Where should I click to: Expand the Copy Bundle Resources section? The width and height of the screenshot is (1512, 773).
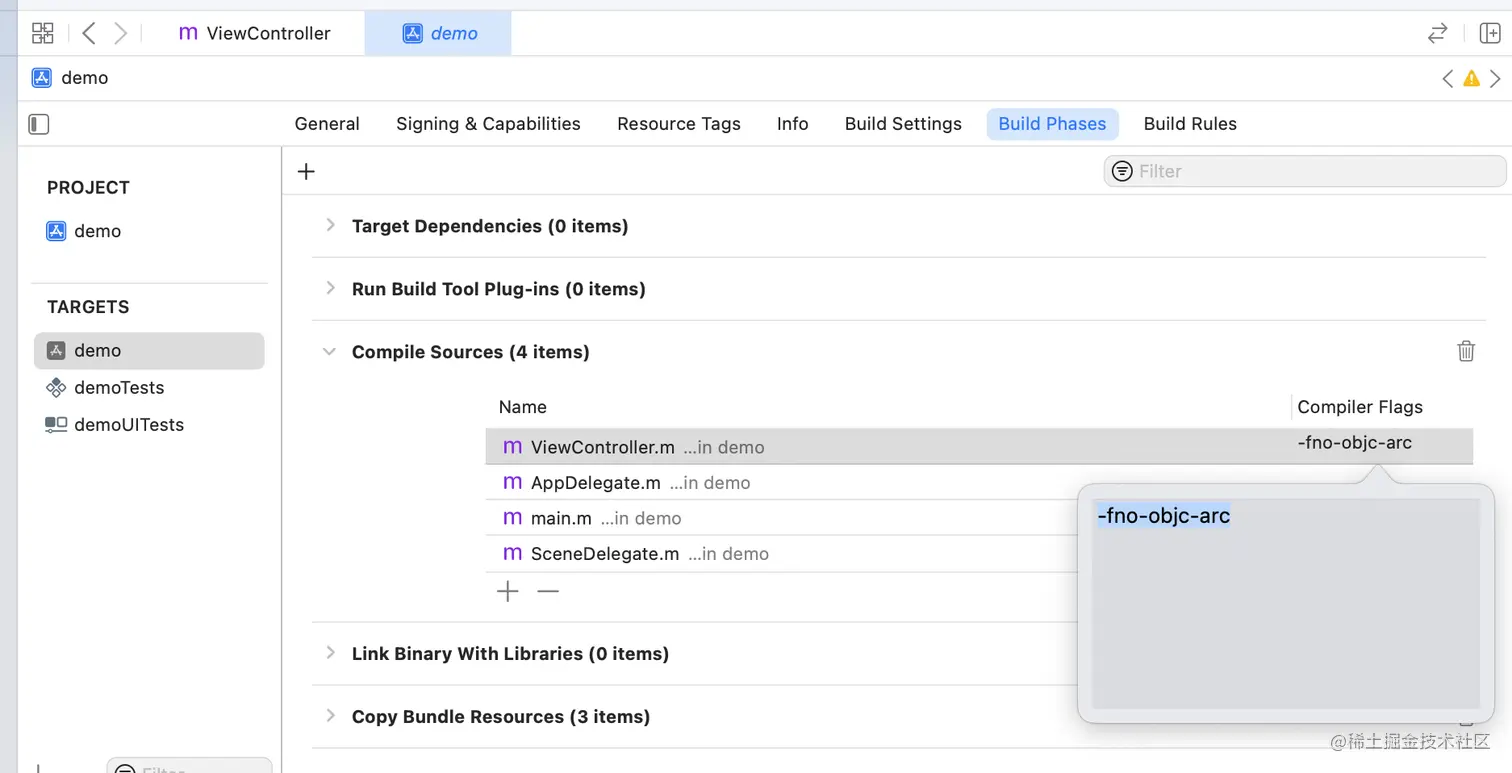click(x=330, y=716)
